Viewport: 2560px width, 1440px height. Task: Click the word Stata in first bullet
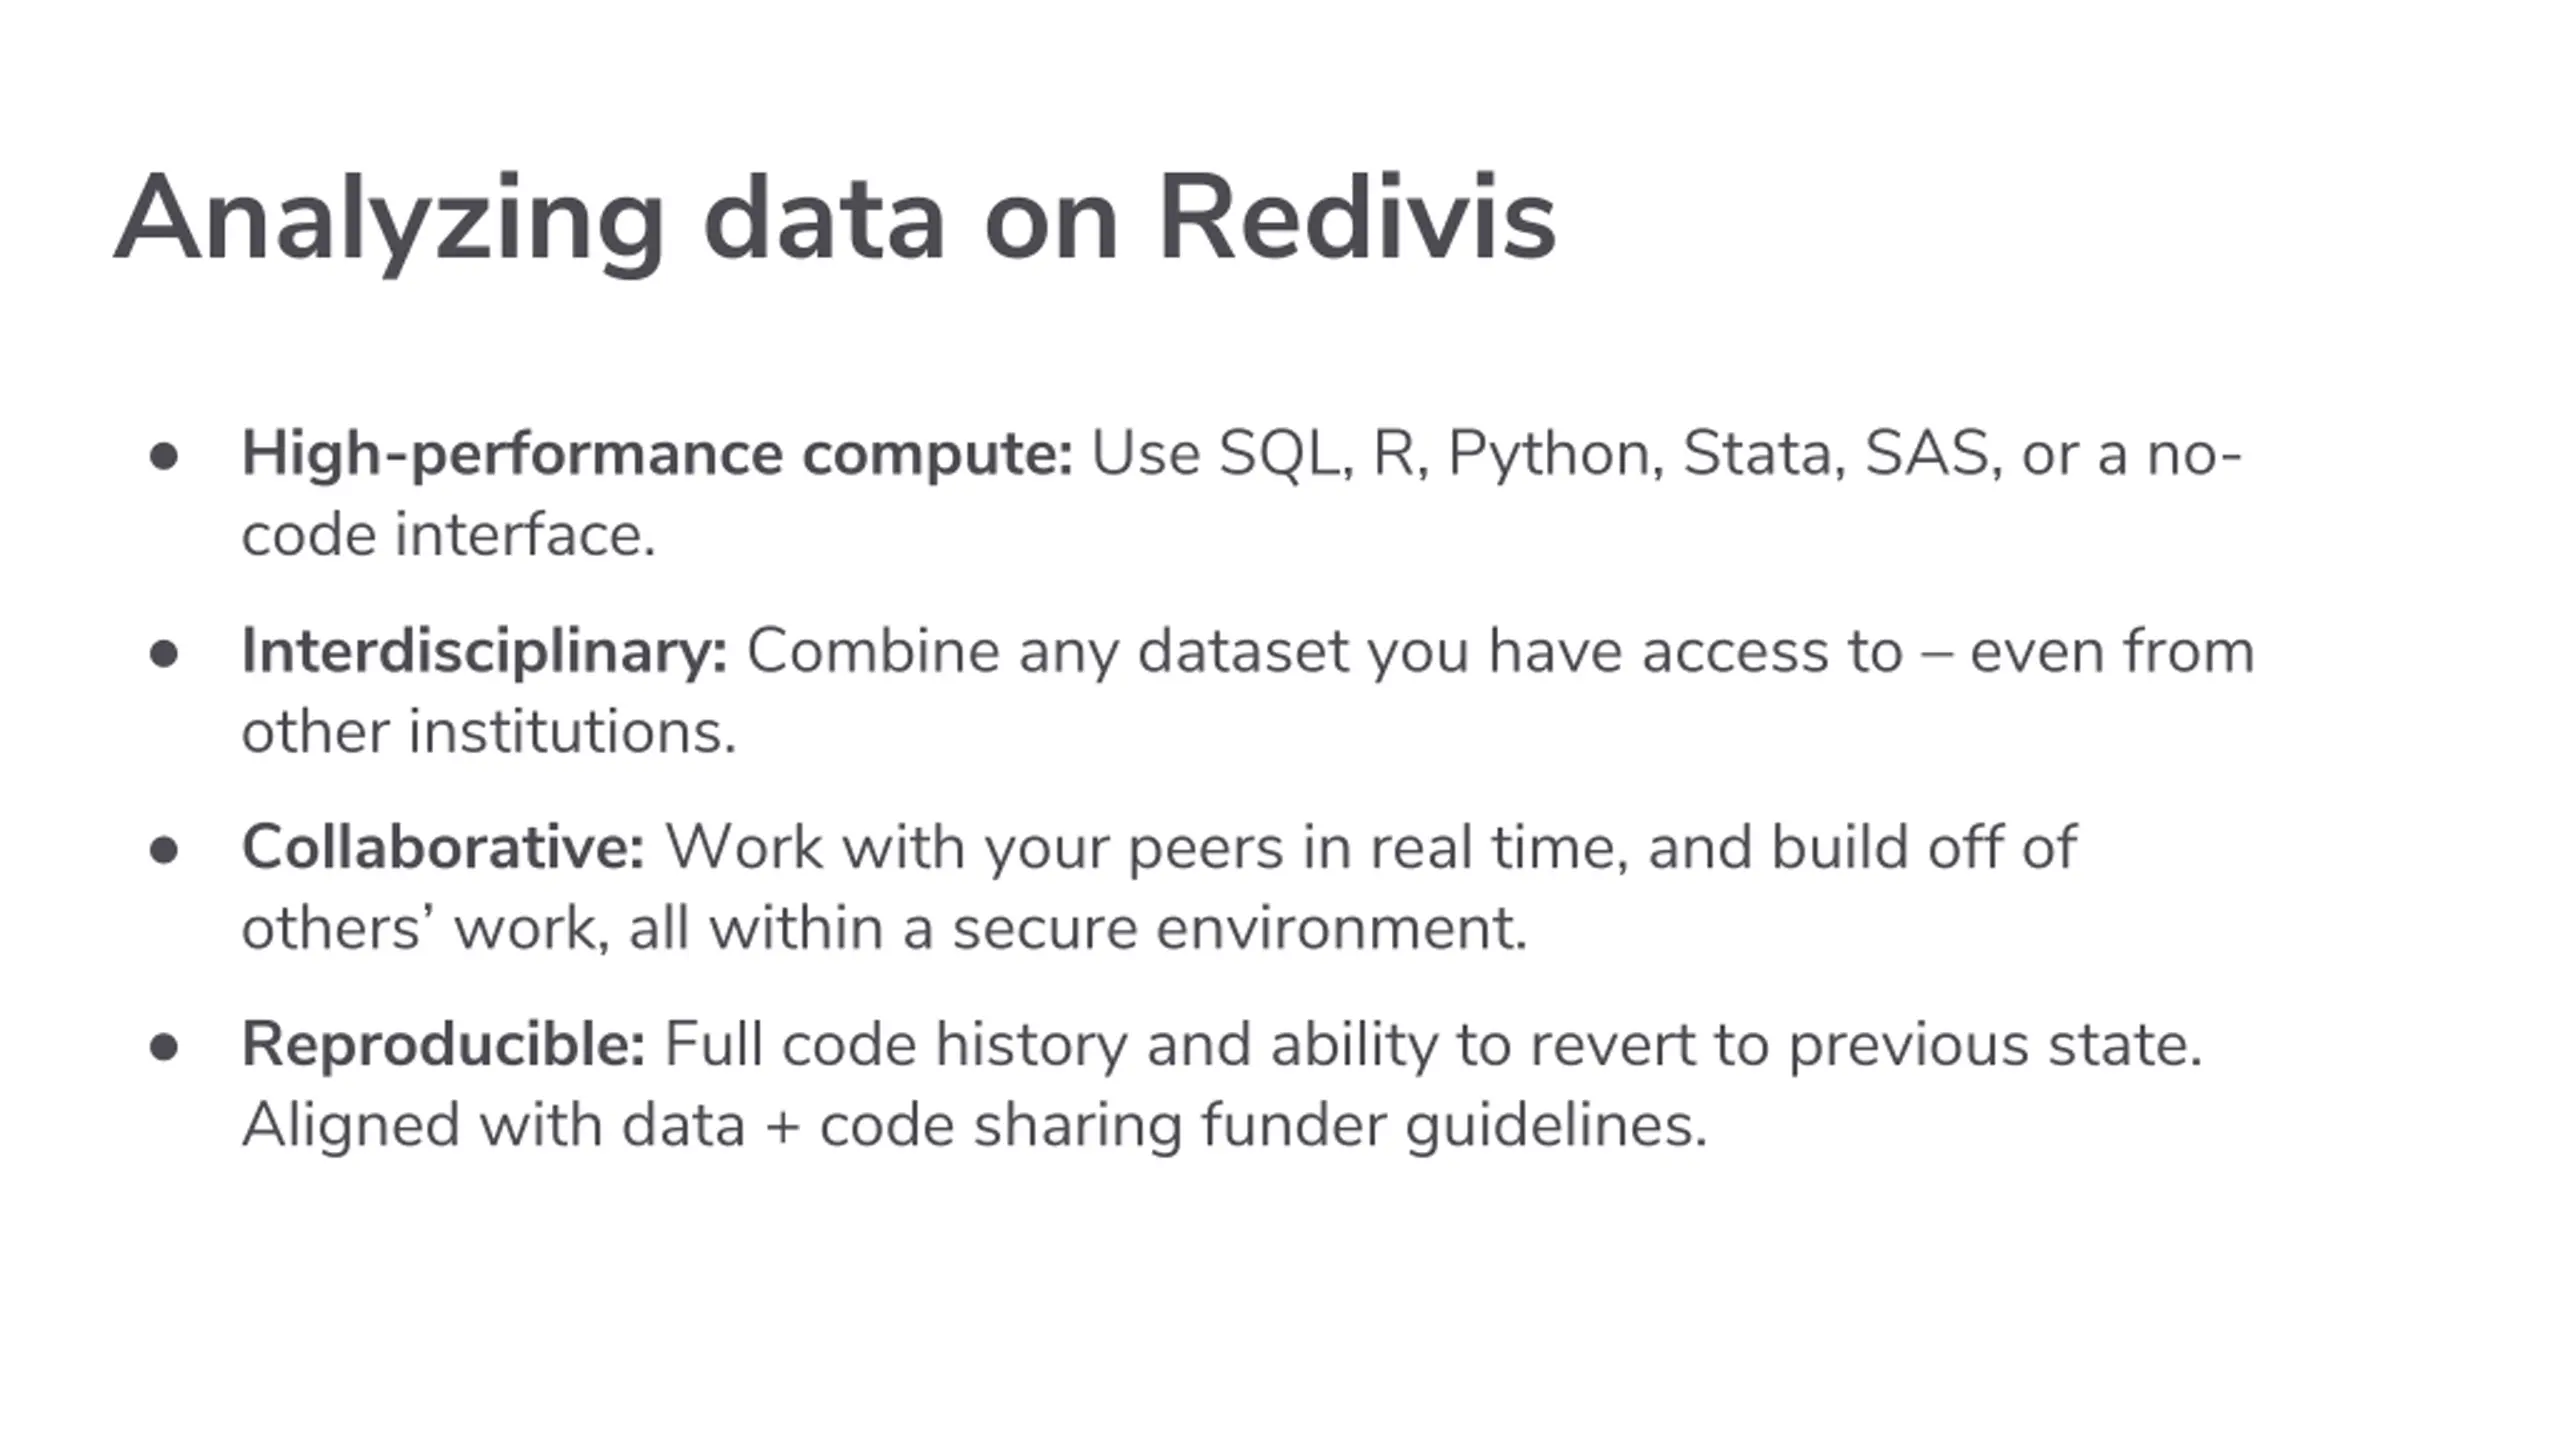point(1757,454)
